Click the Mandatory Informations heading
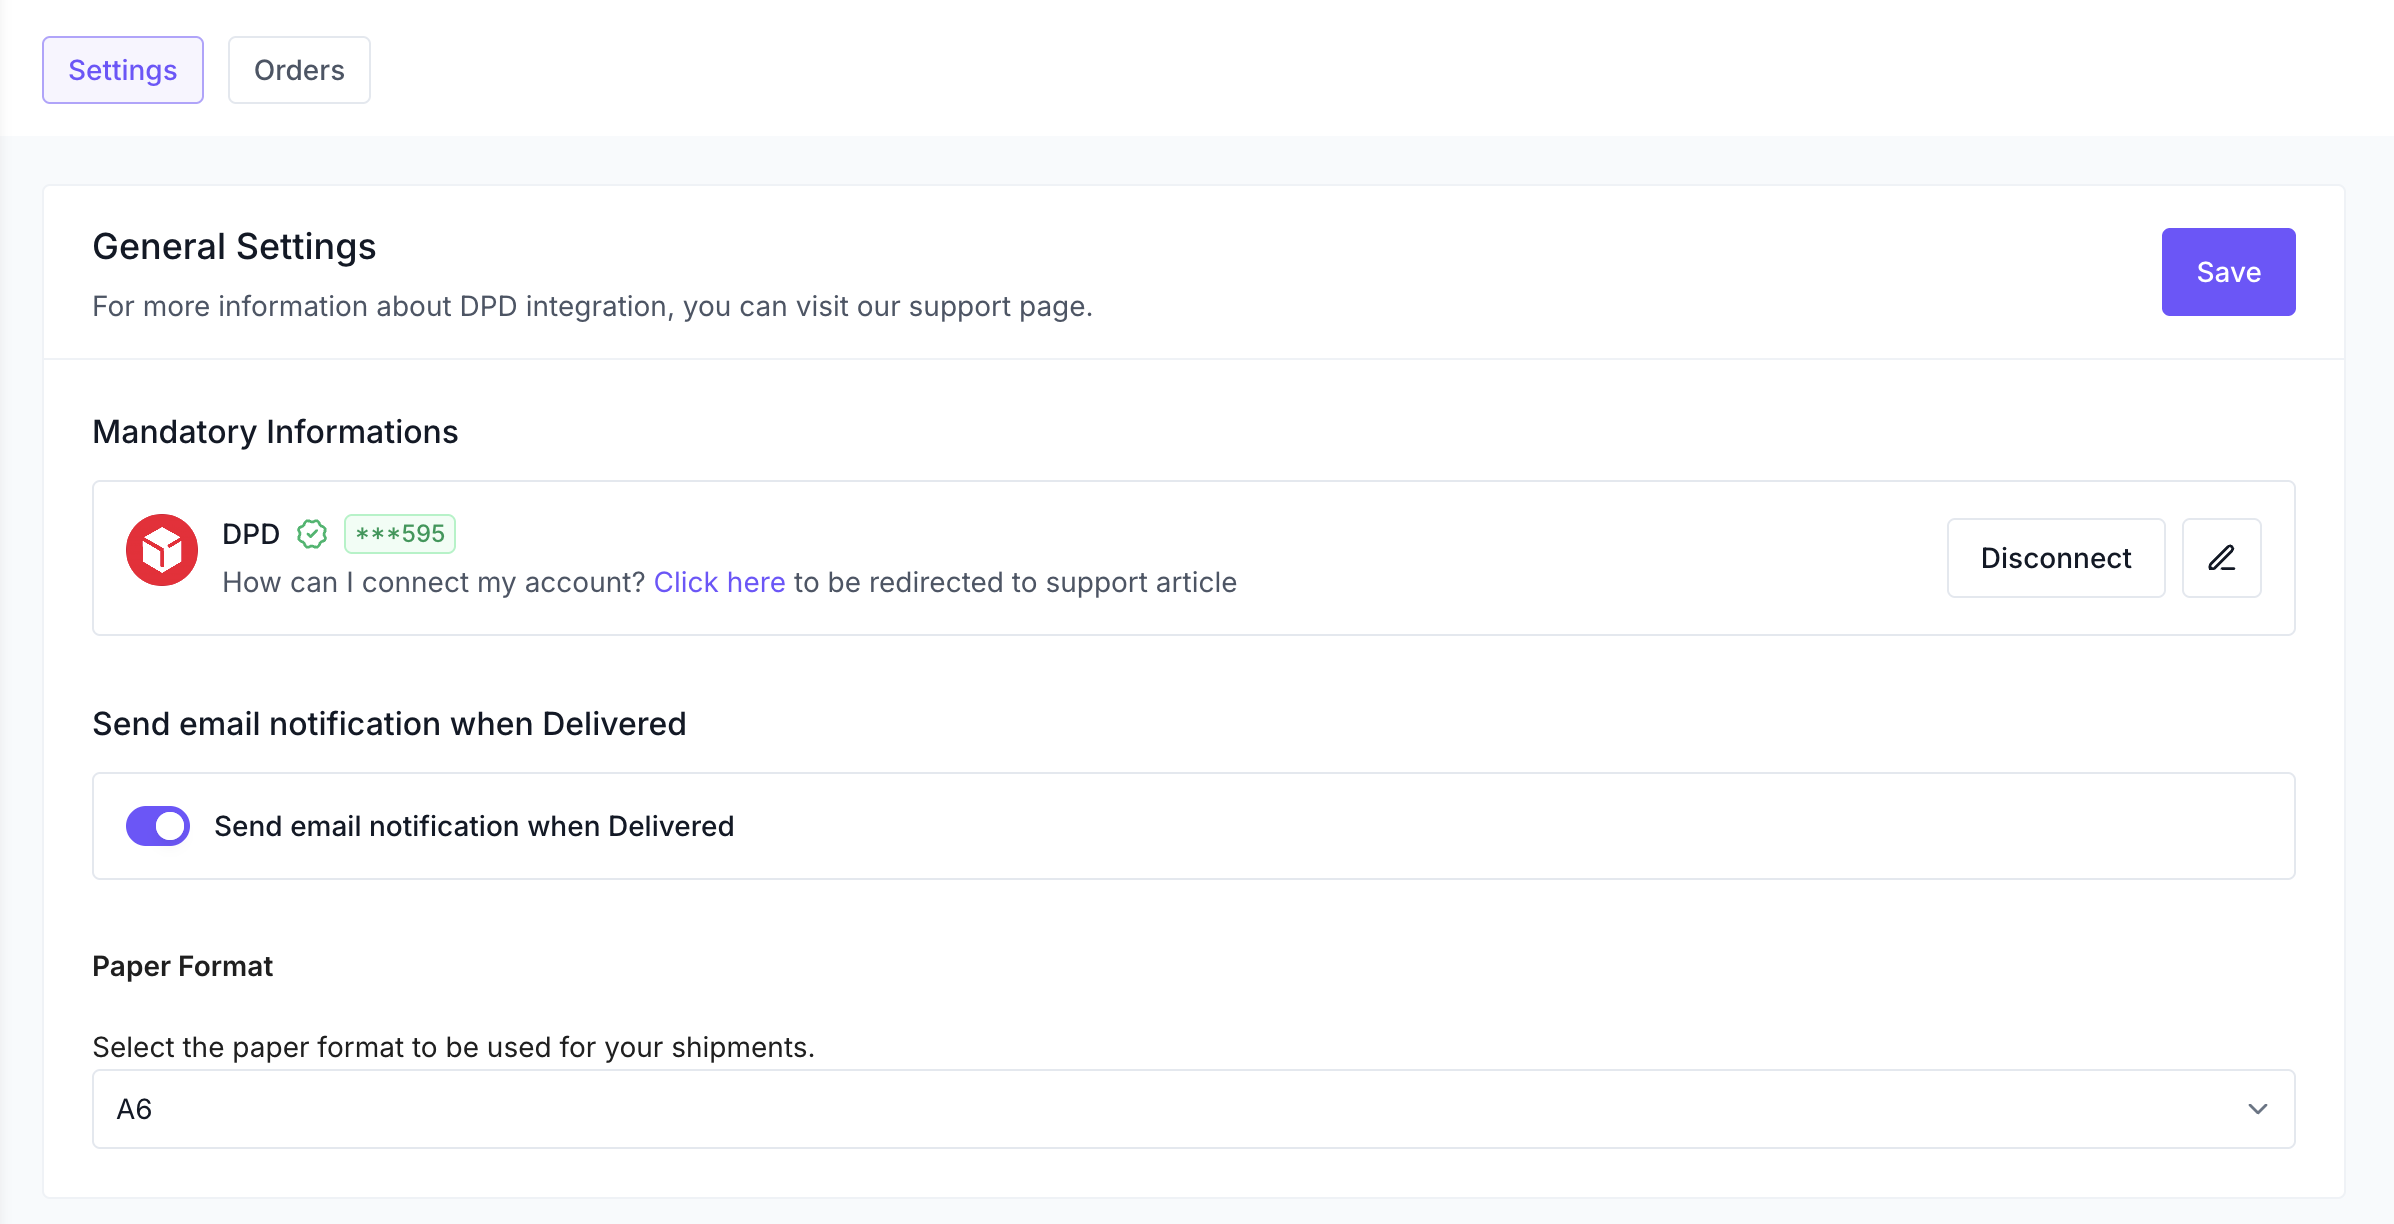2394x1224 pixels. (275, 432)
